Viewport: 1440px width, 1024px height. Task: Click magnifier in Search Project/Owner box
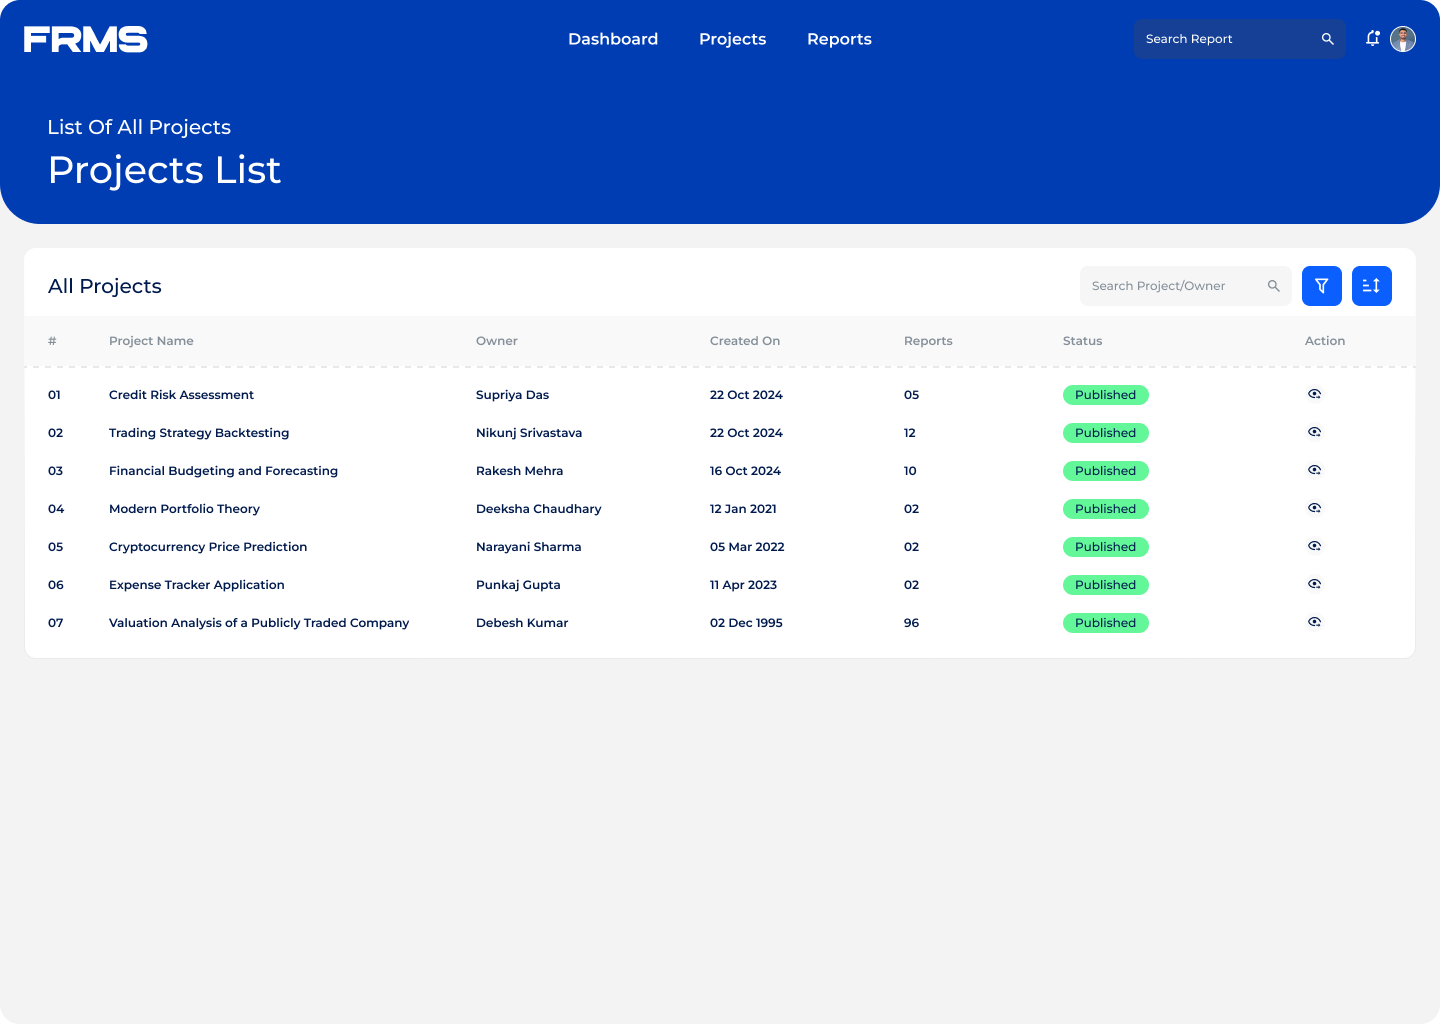click(x=1273, y=286)
